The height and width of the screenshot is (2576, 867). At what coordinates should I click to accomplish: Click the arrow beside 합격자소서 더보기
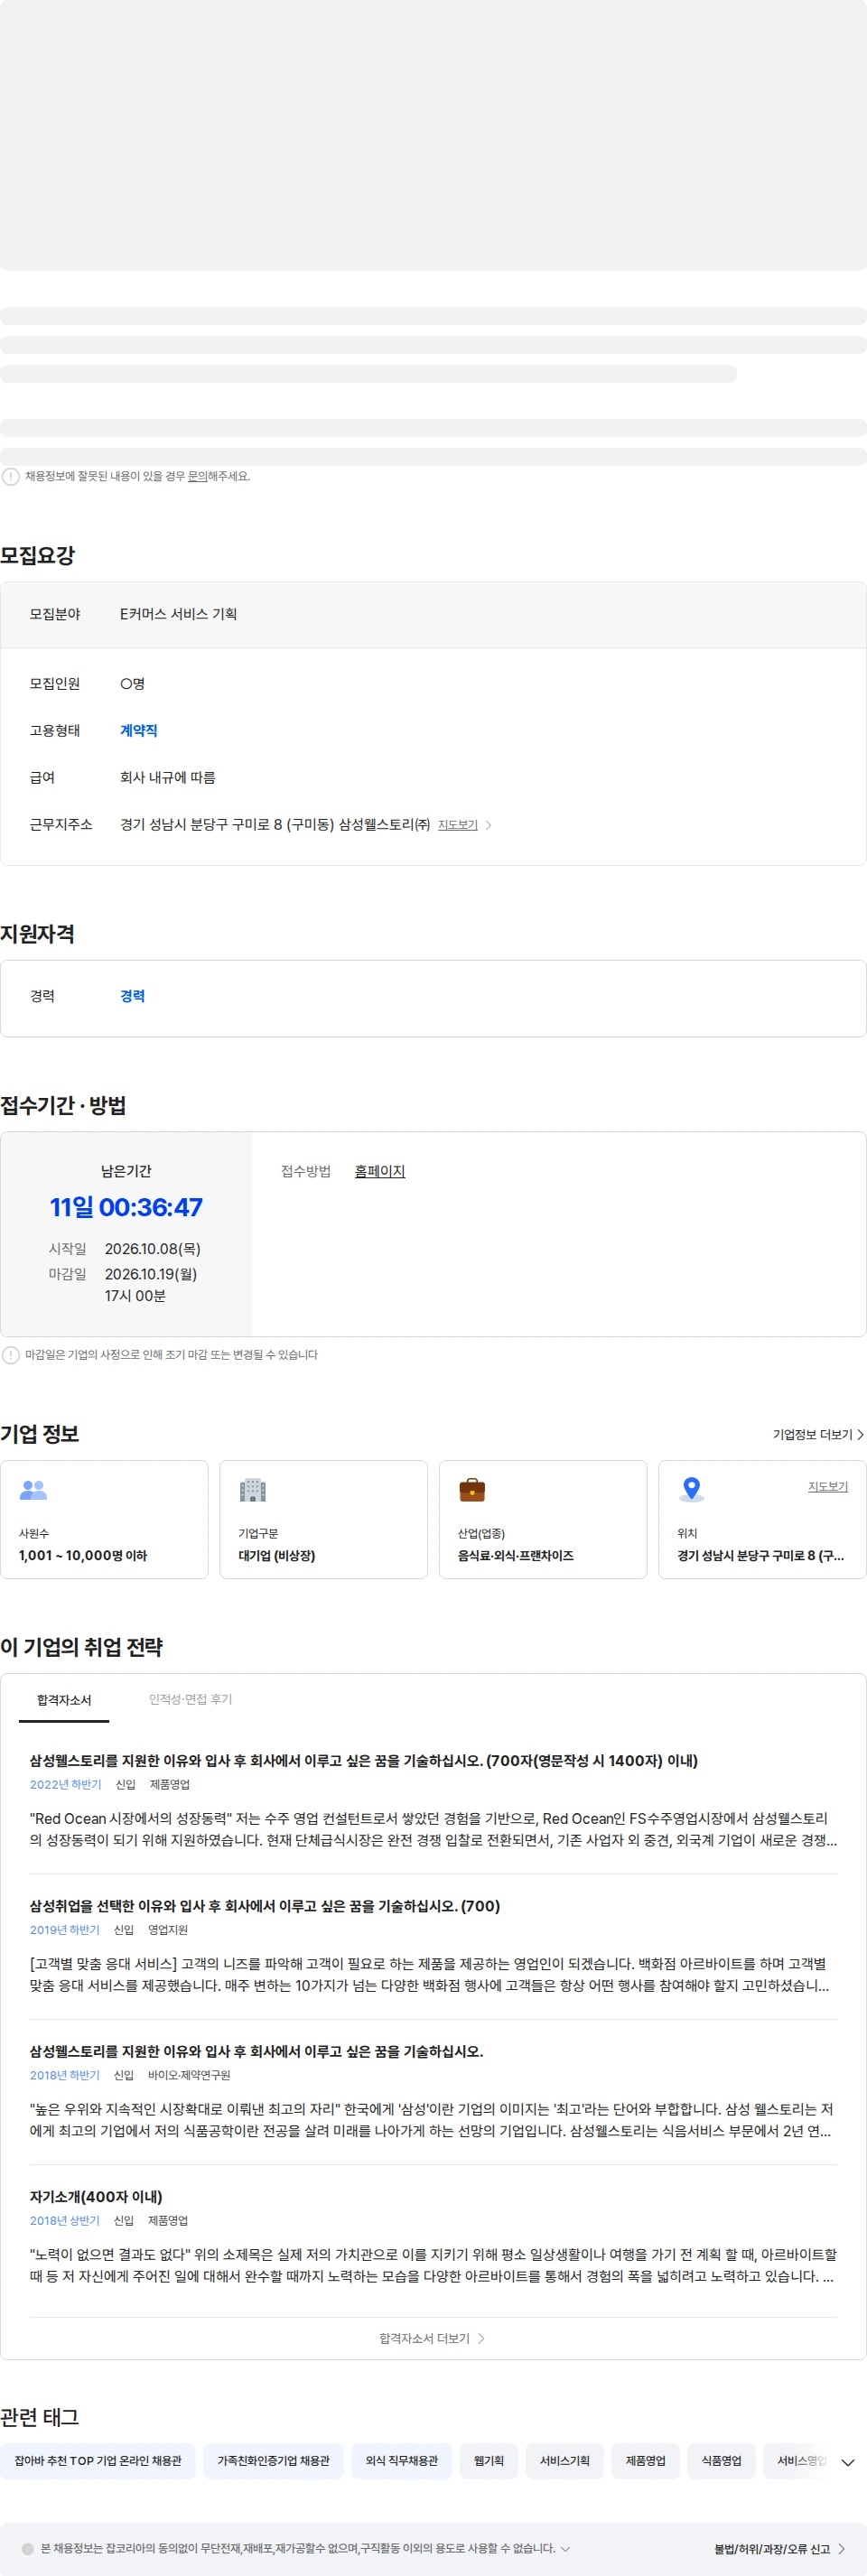point(481,2338)
